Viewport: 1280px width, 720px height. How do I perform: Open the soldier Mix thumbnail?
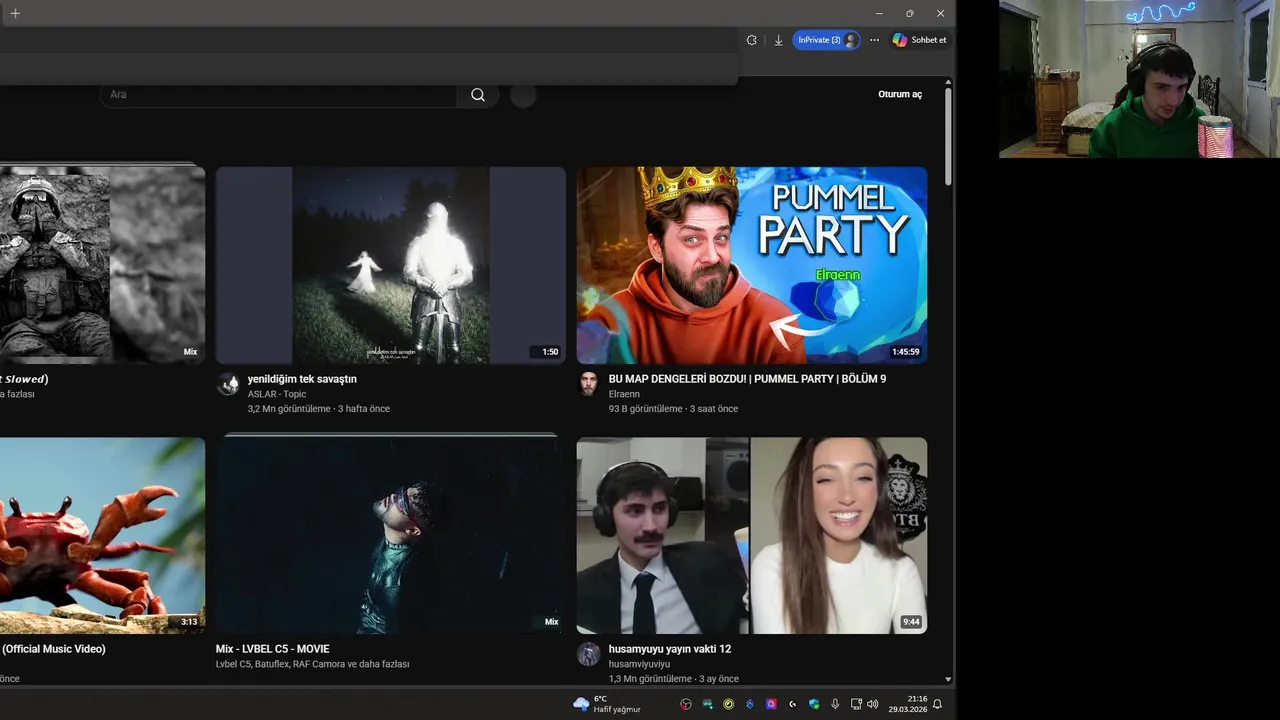pos(102,265)
